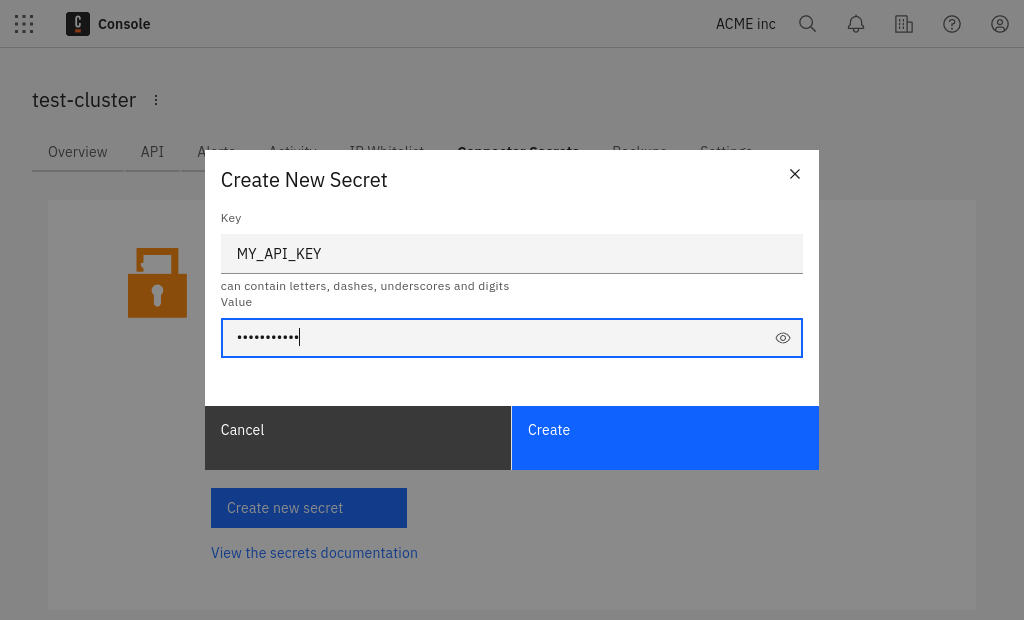1024x620 pixels.
Task: Select the API tab
Action: tap(152, 152)
